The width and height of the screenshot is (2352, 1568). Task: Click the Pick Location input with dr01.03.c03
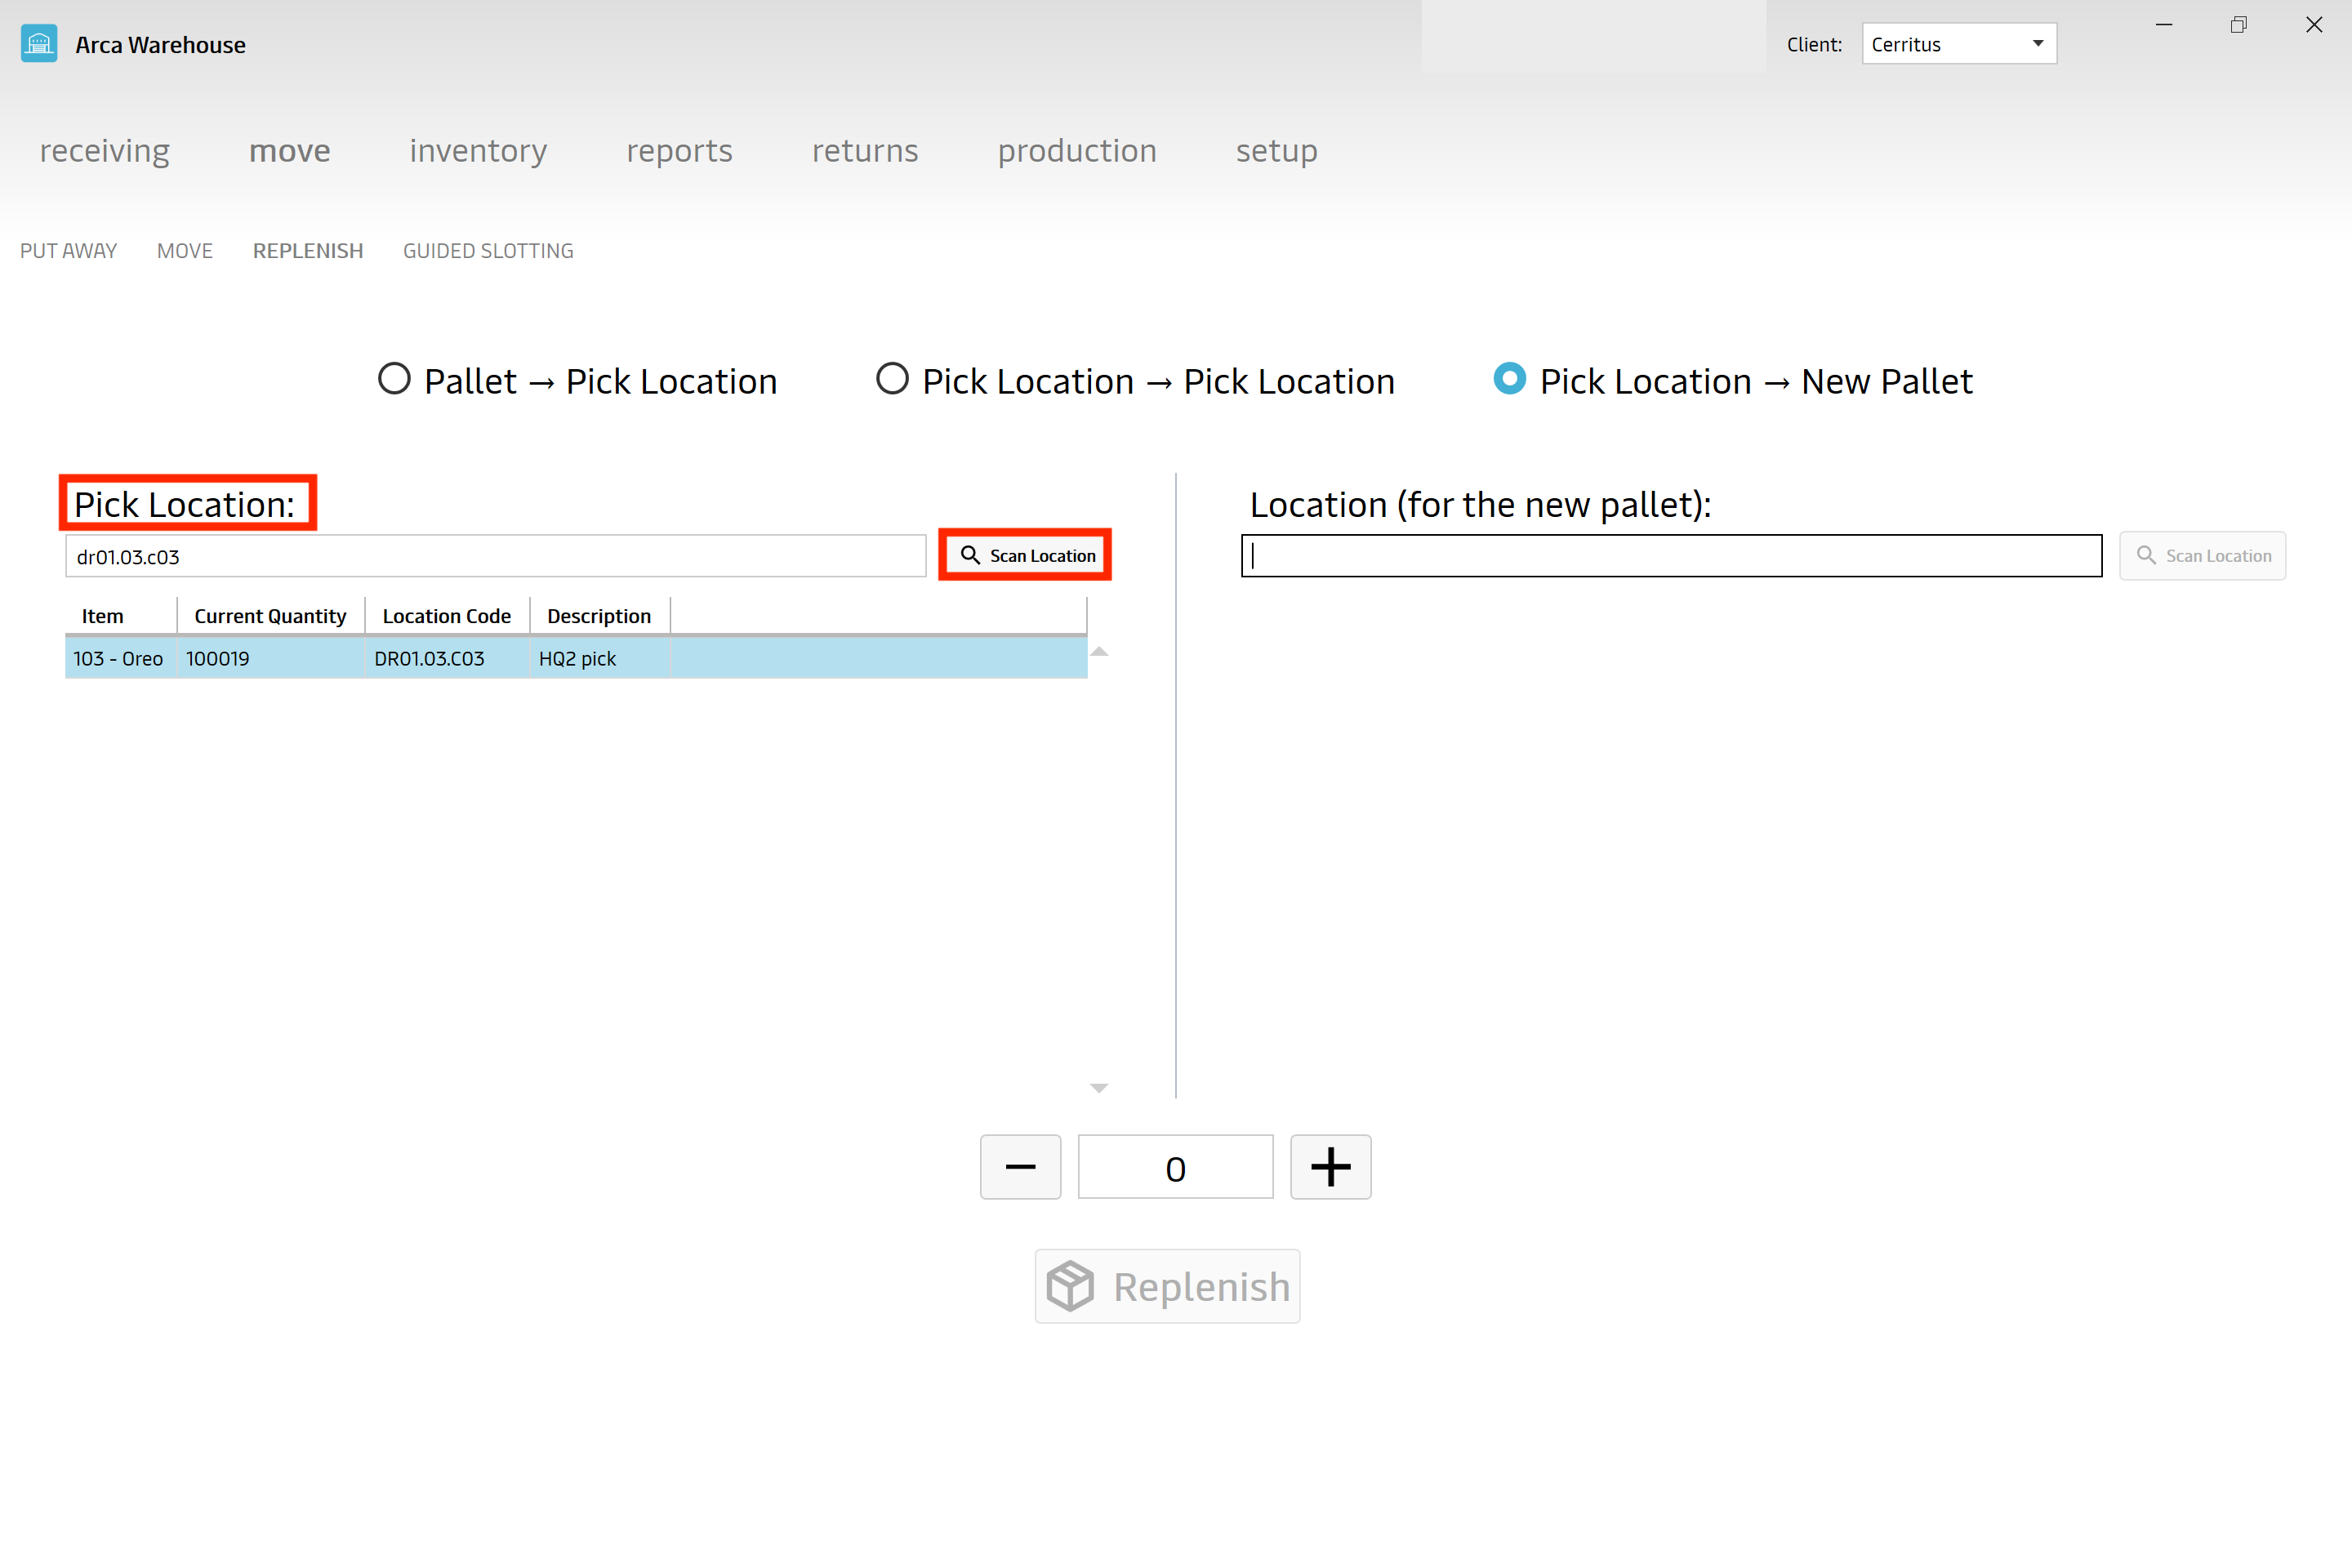[x=496, y=556]
